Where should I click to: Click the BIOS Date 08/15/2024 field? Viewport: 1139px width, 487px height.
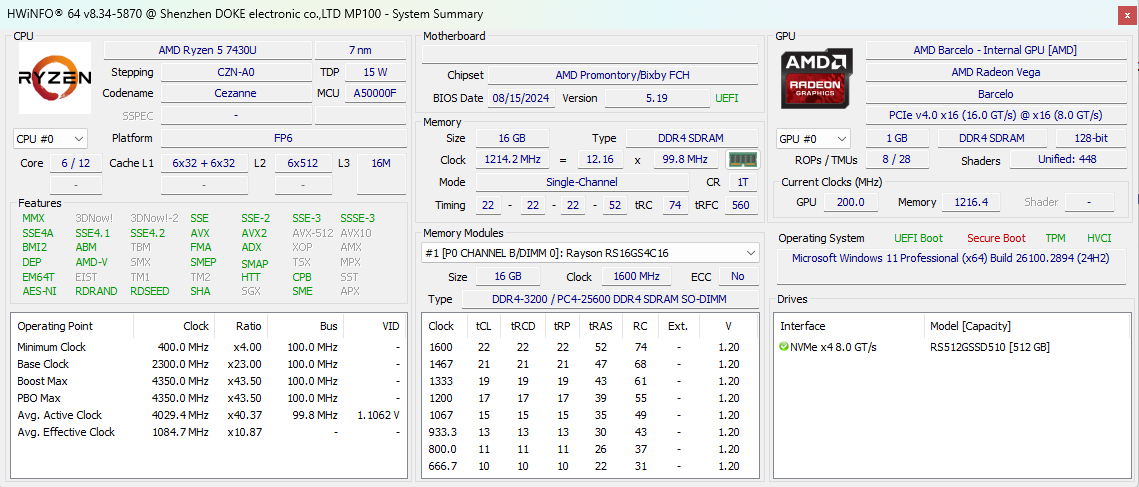click(516, 98)
